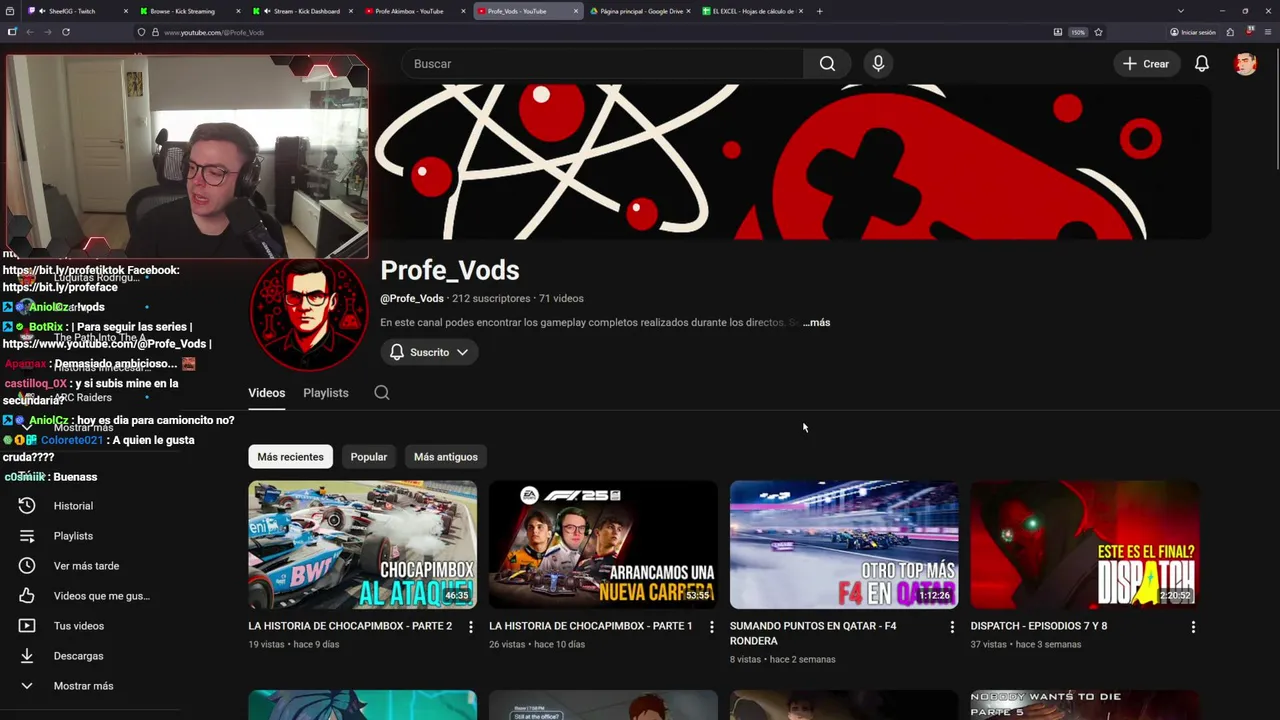The width and height of the screenshot is (1280, 720).
Task: Open La Historia de Chocapimbox - Parte 1 title
Action: pos(590,626)
